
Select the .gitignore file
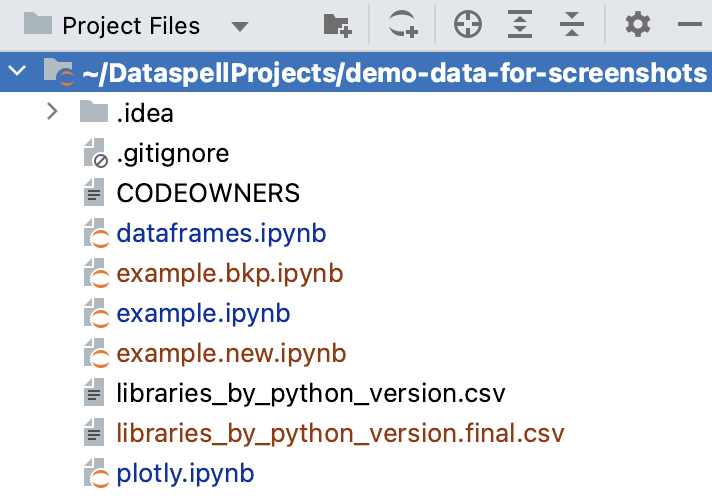pyautogui.click(x=172, y=153)
